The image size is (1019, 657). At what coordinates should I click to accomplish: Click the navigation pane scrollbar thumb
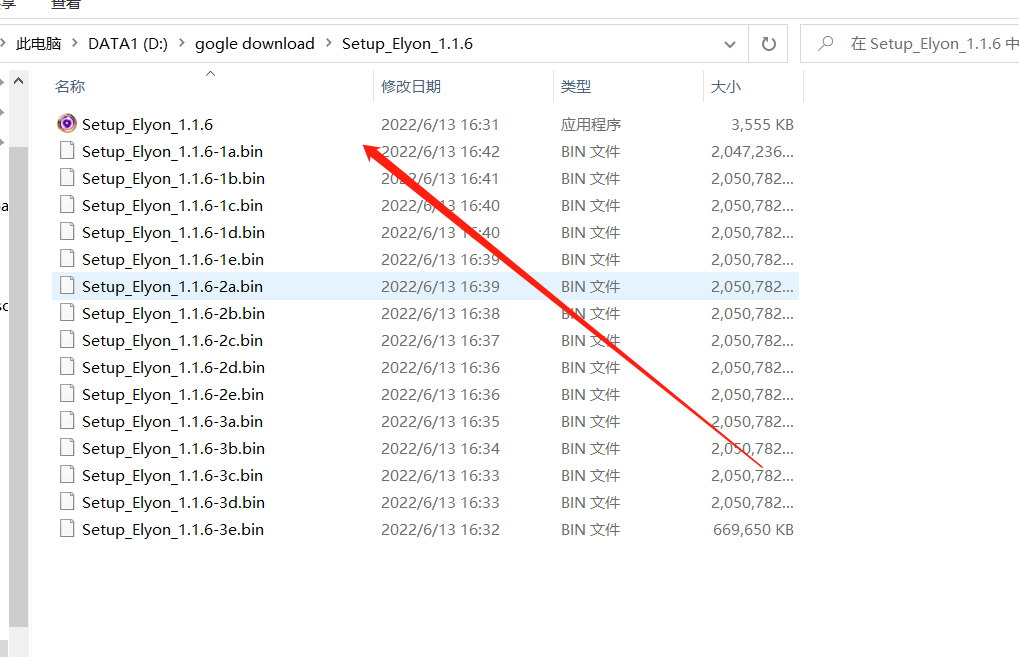18,387
